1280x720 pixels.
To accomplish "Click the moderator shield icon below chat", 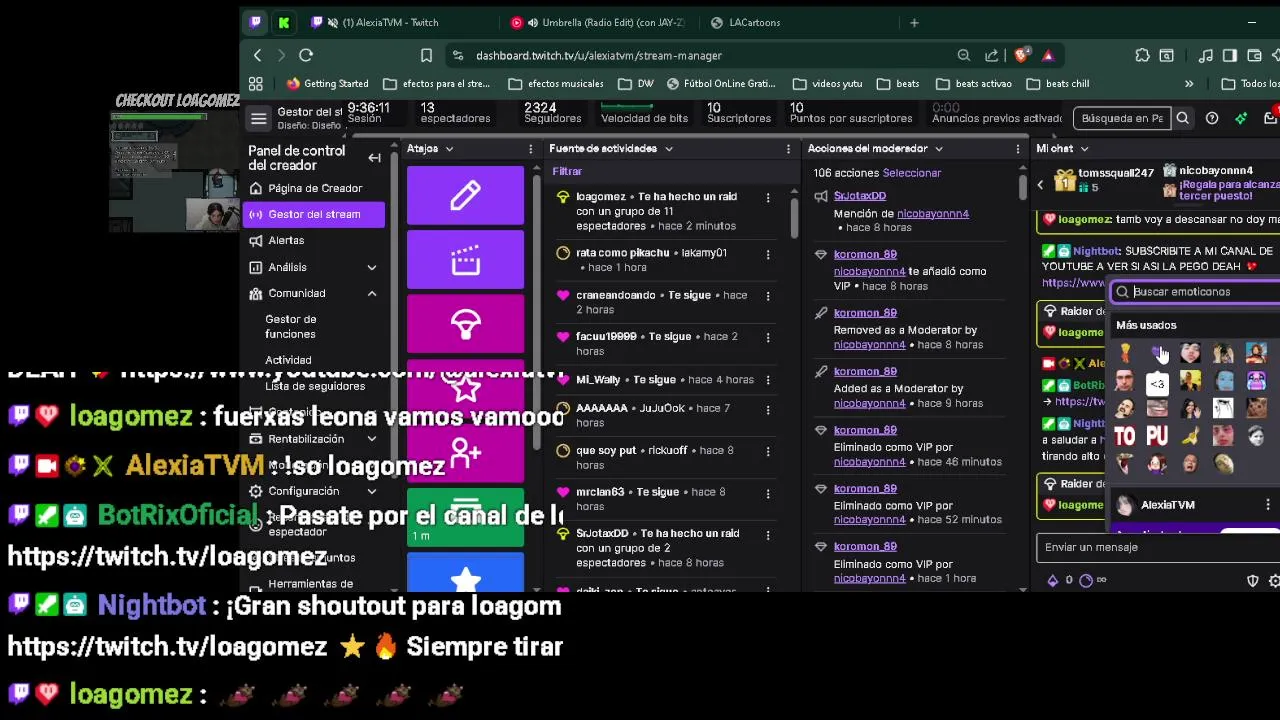I will coord(1253,580).
